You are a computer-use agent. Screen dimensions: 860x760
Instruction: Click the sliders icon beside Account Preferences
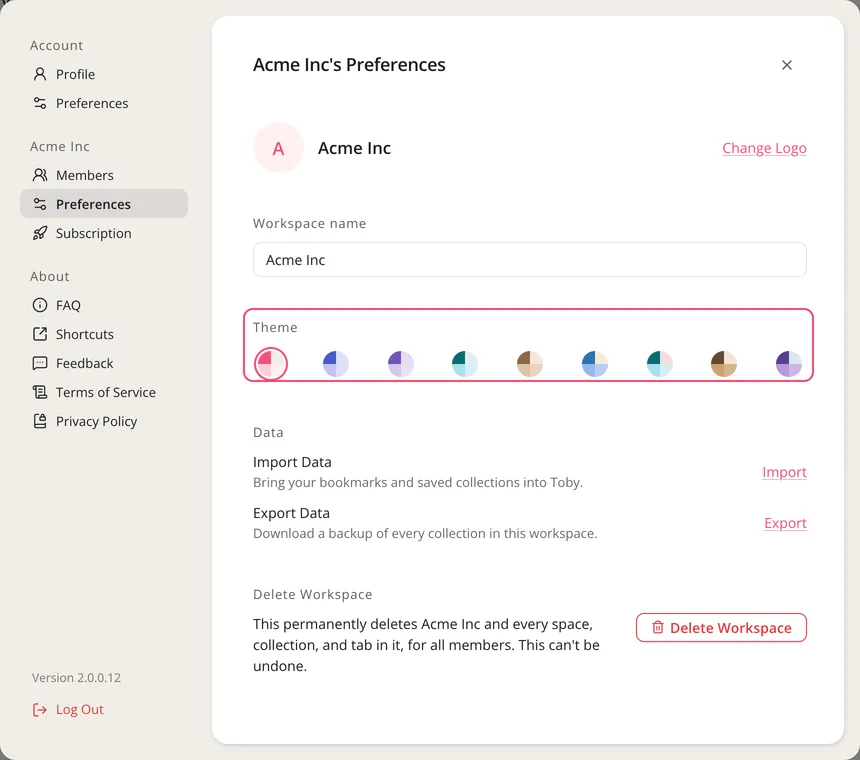[39, 103]
